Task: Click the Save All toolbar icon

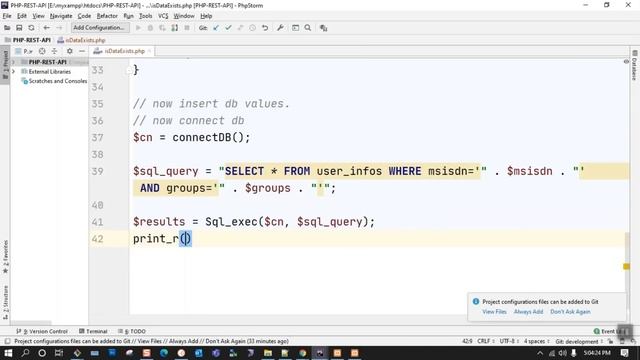Action: coord(19,28)
